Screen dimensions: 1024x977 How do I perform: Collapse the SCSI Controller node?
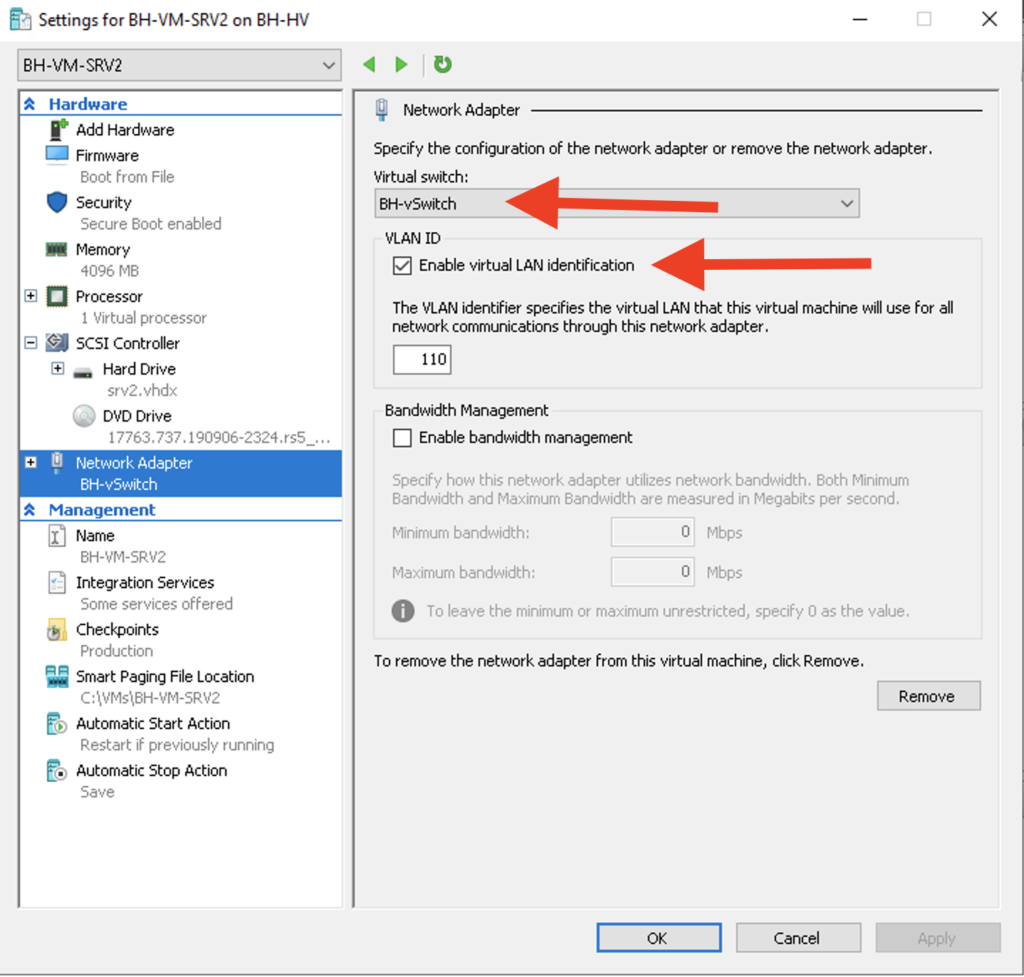[x=31, y=343]
